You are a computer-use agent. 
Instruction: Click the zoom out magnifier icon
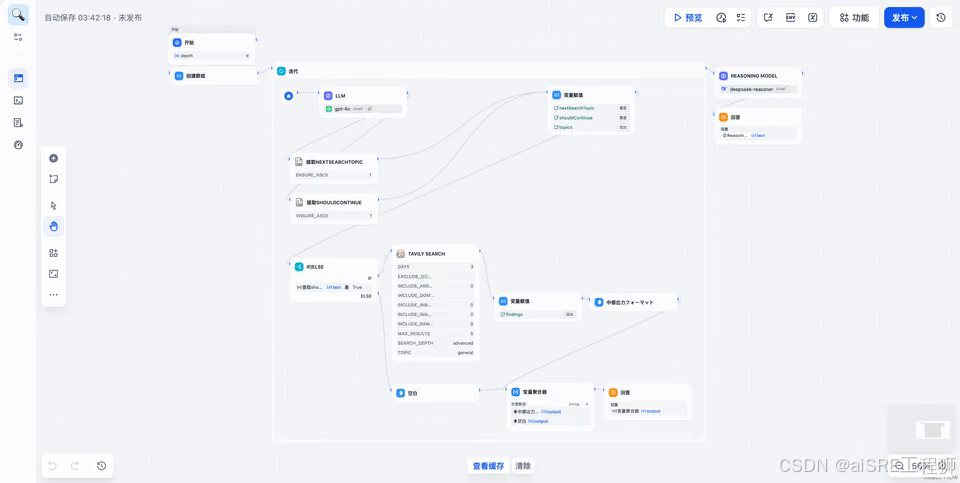click(899, 466)
